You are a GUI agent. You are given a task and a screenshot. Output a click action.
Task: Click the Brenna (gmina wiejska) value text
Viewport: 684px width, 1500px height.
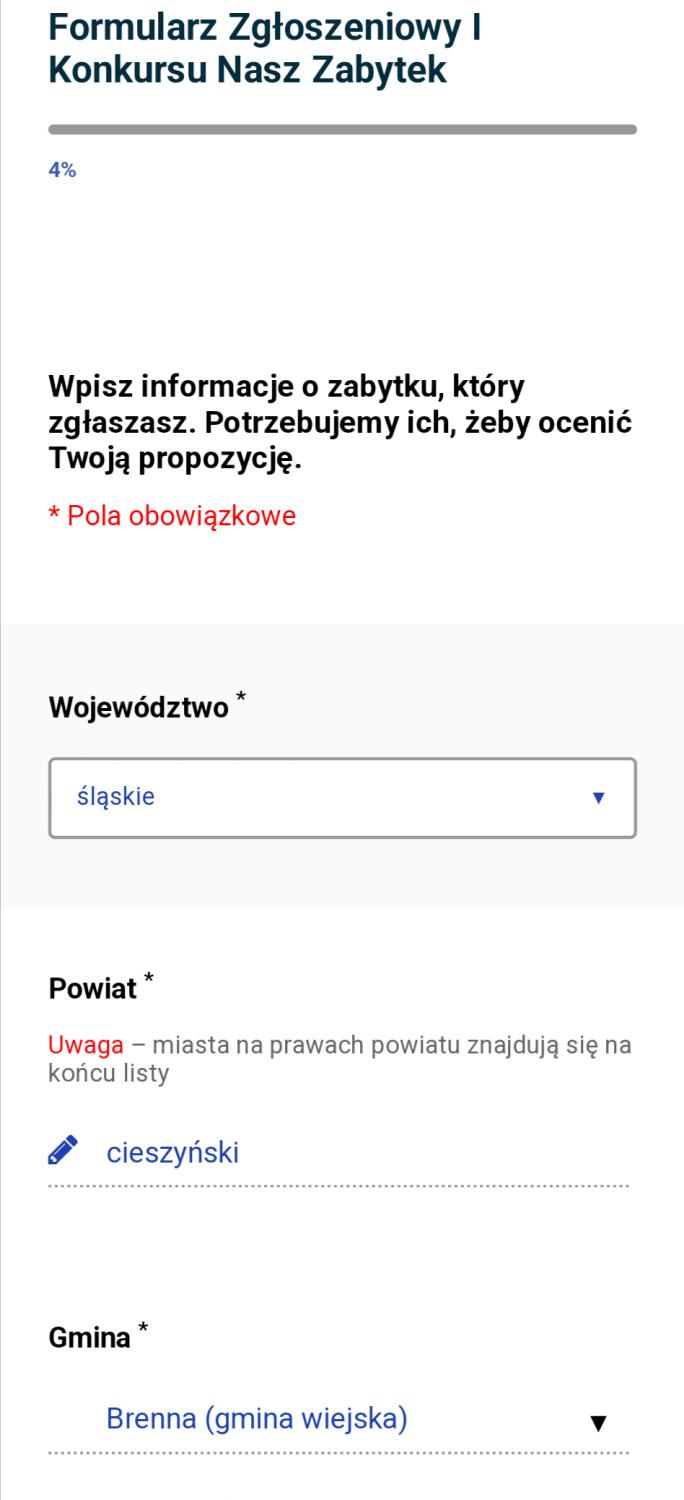(x=257, y=1419)
